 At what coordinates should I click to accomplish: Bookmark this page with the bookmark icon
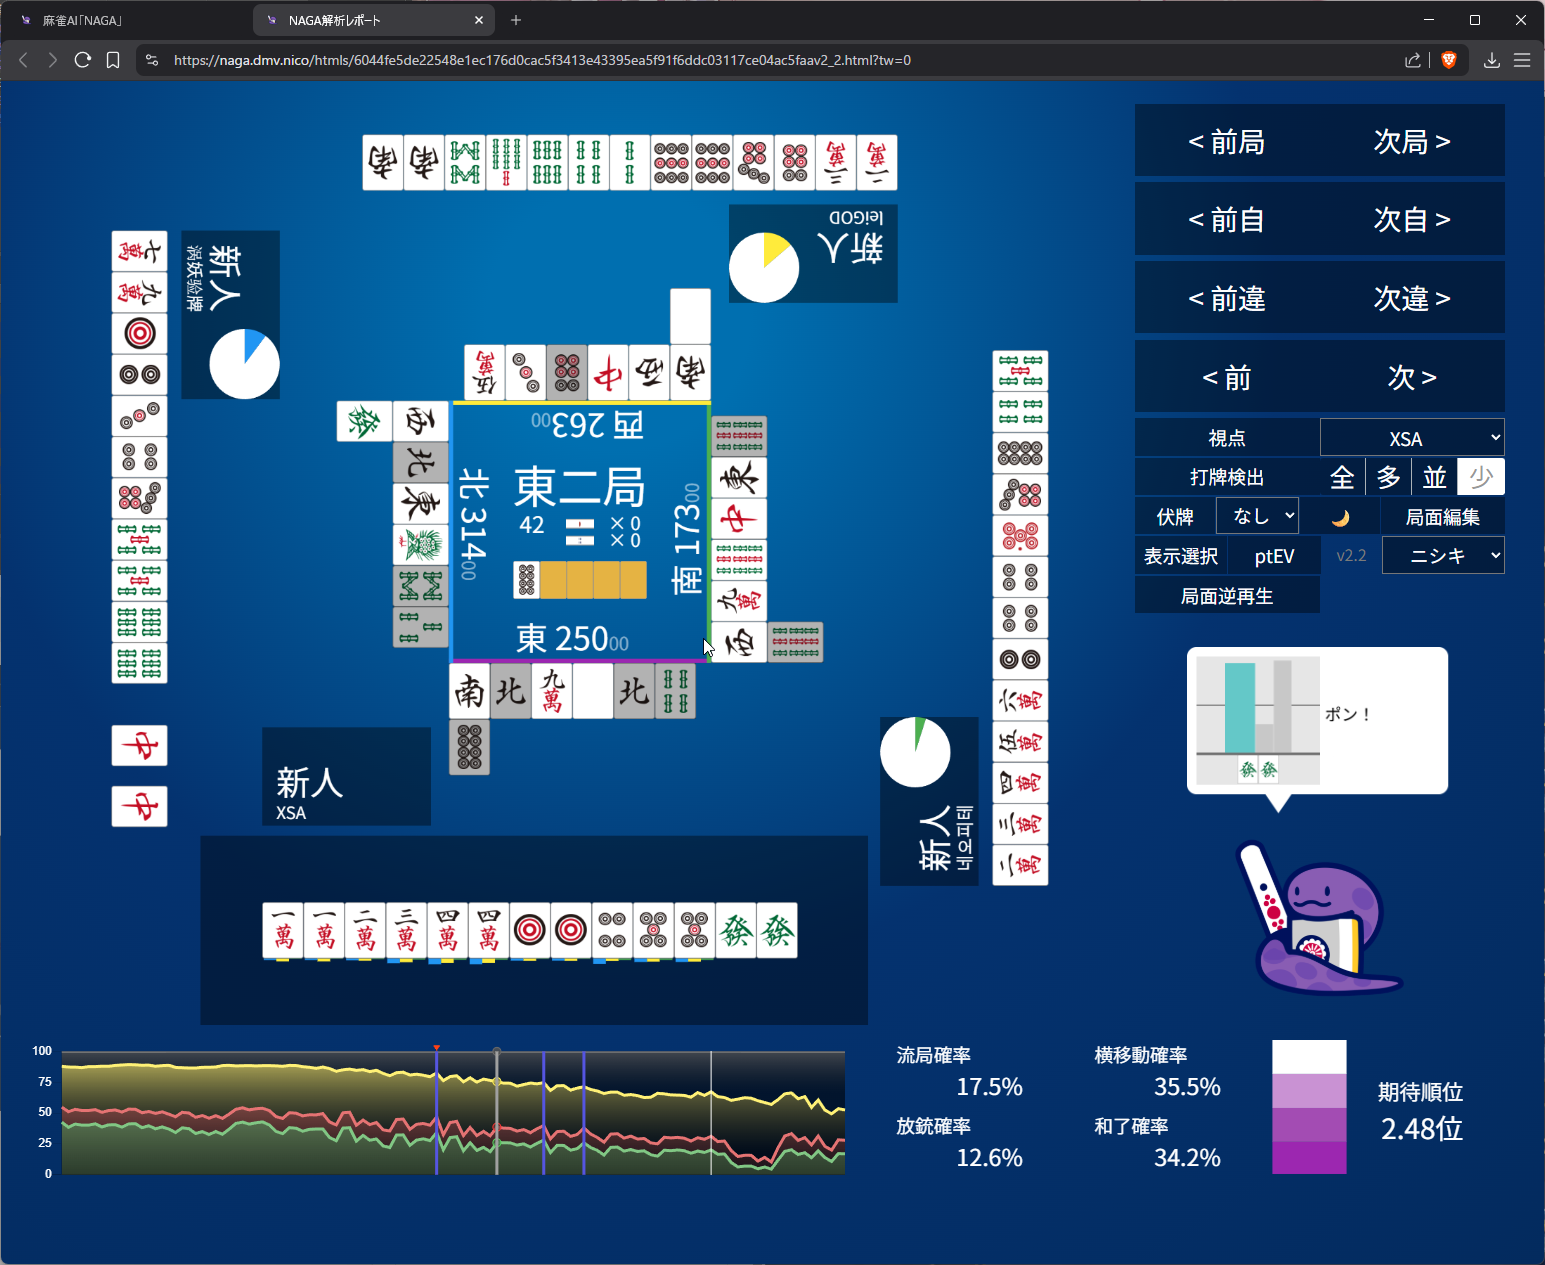pos(113,60)
